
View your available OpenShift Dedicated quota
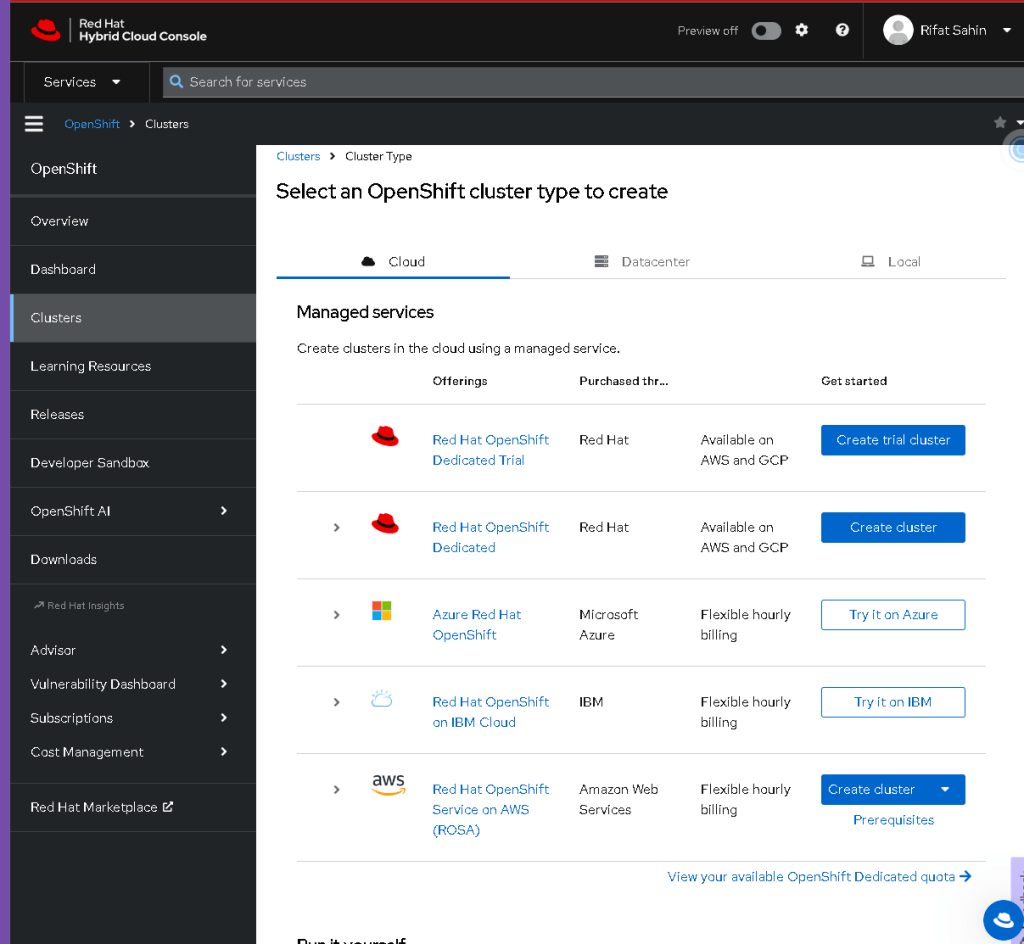pos(819,876)
